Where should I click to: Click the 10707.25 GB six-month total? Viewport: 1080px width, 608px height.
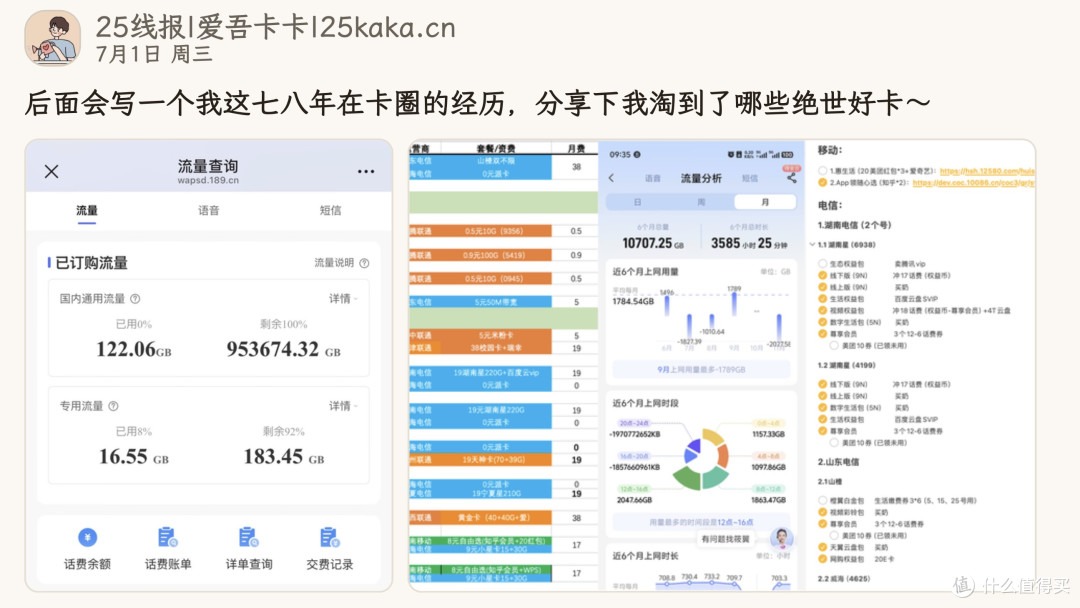pyautogui.click(x=652, y=243)
